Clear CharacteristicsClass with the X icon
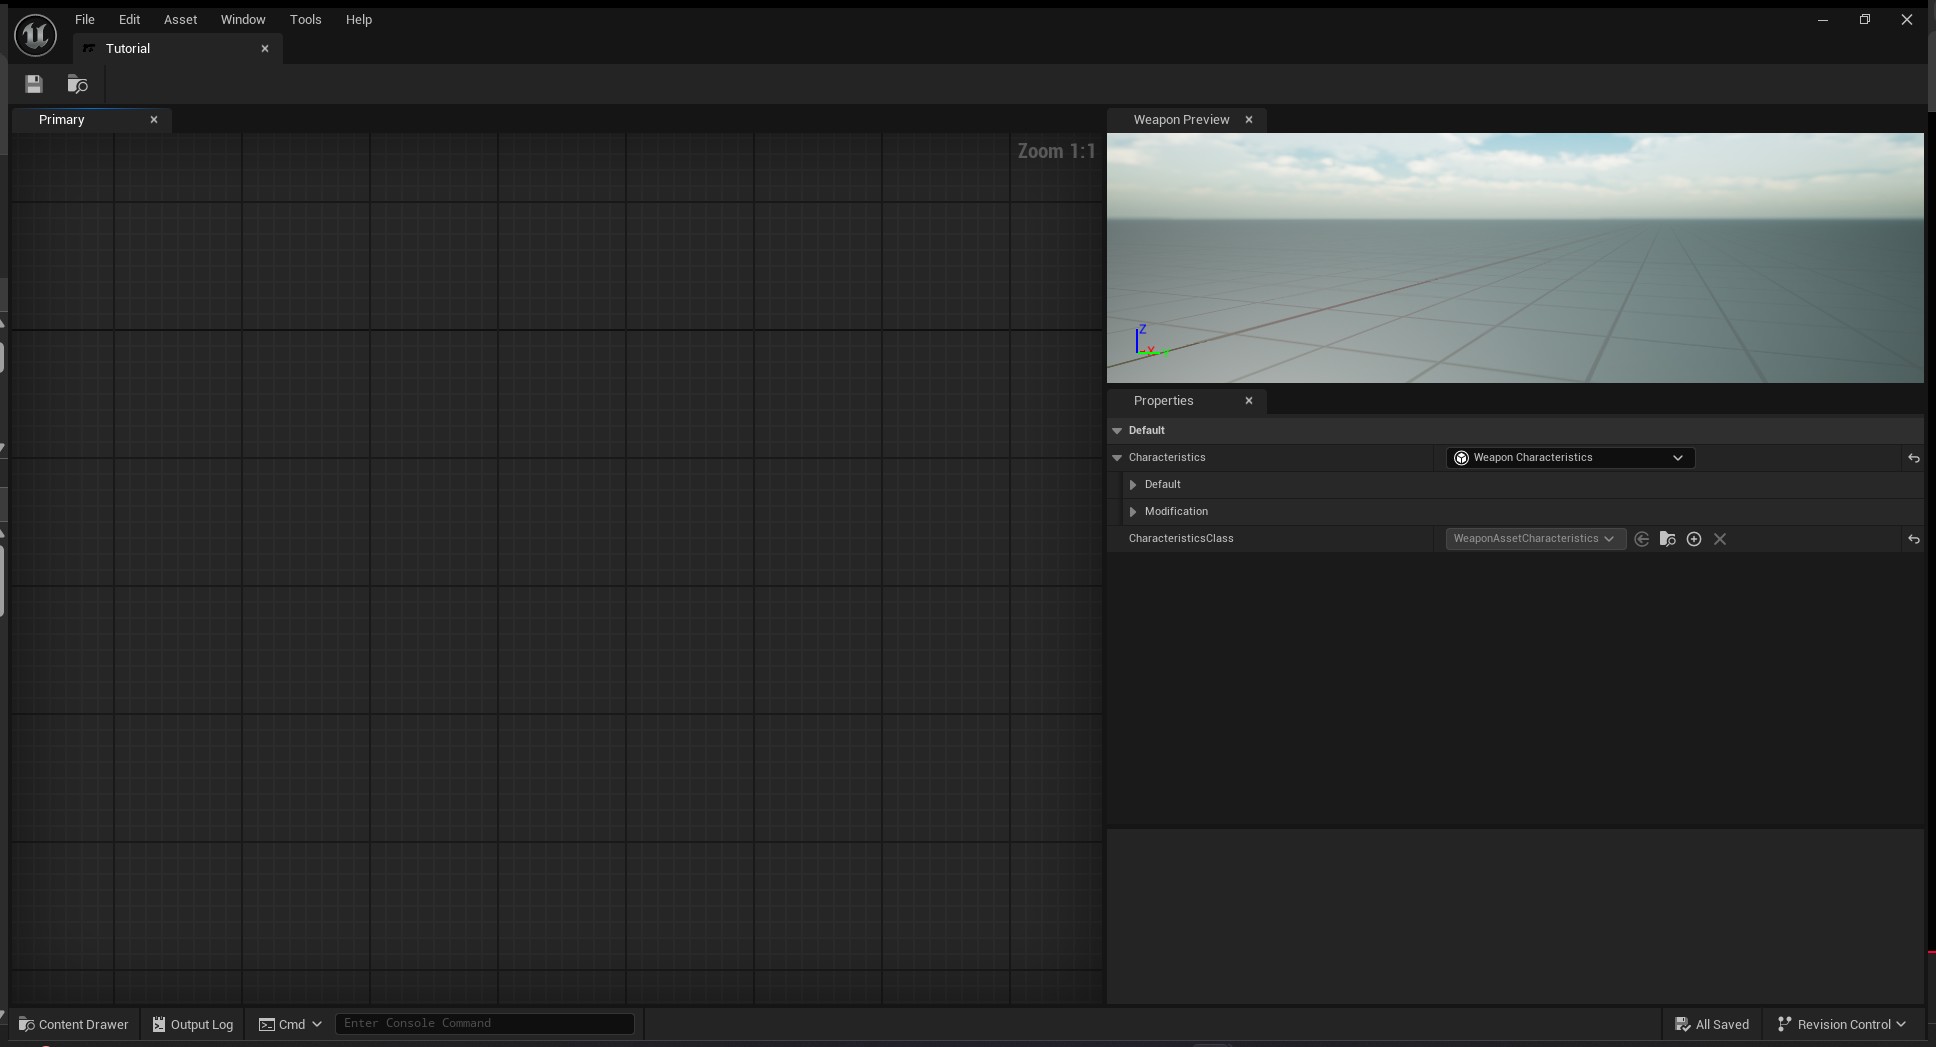The image size is (1936, 1047). point(1720,539)
